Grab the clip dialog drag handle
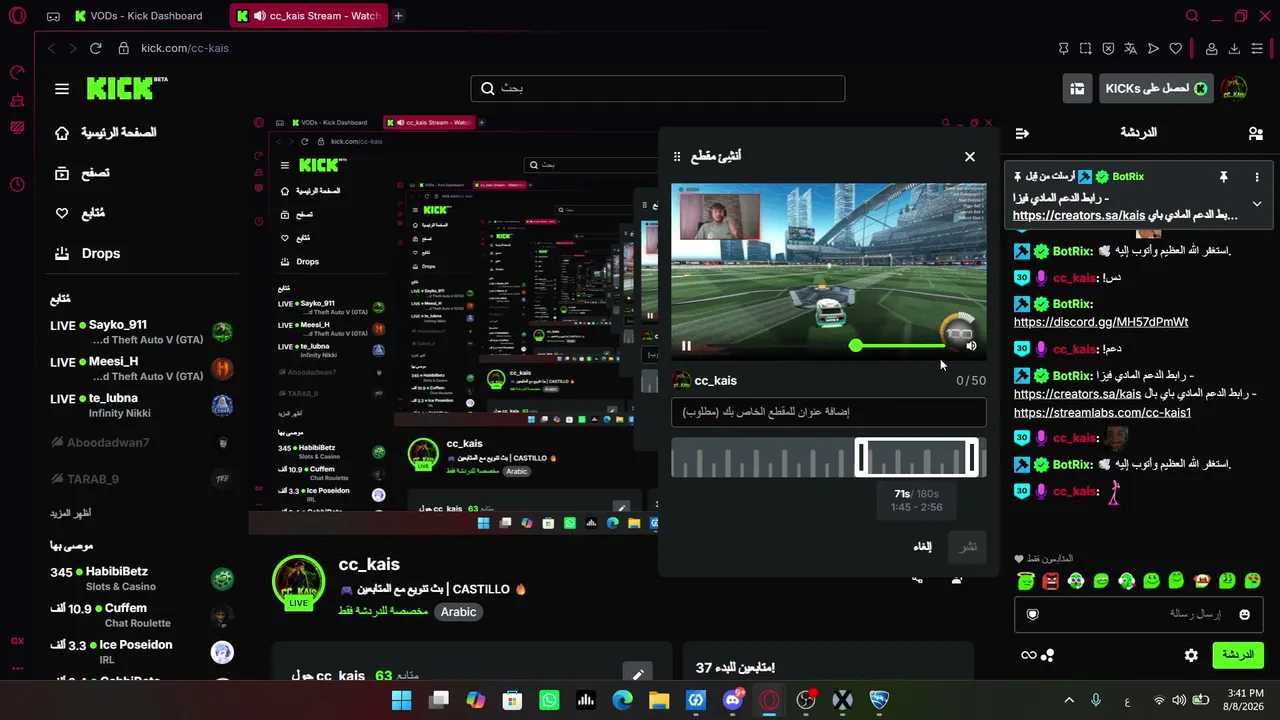Screen dimensions: 1280x720 (x=677, y=157)
